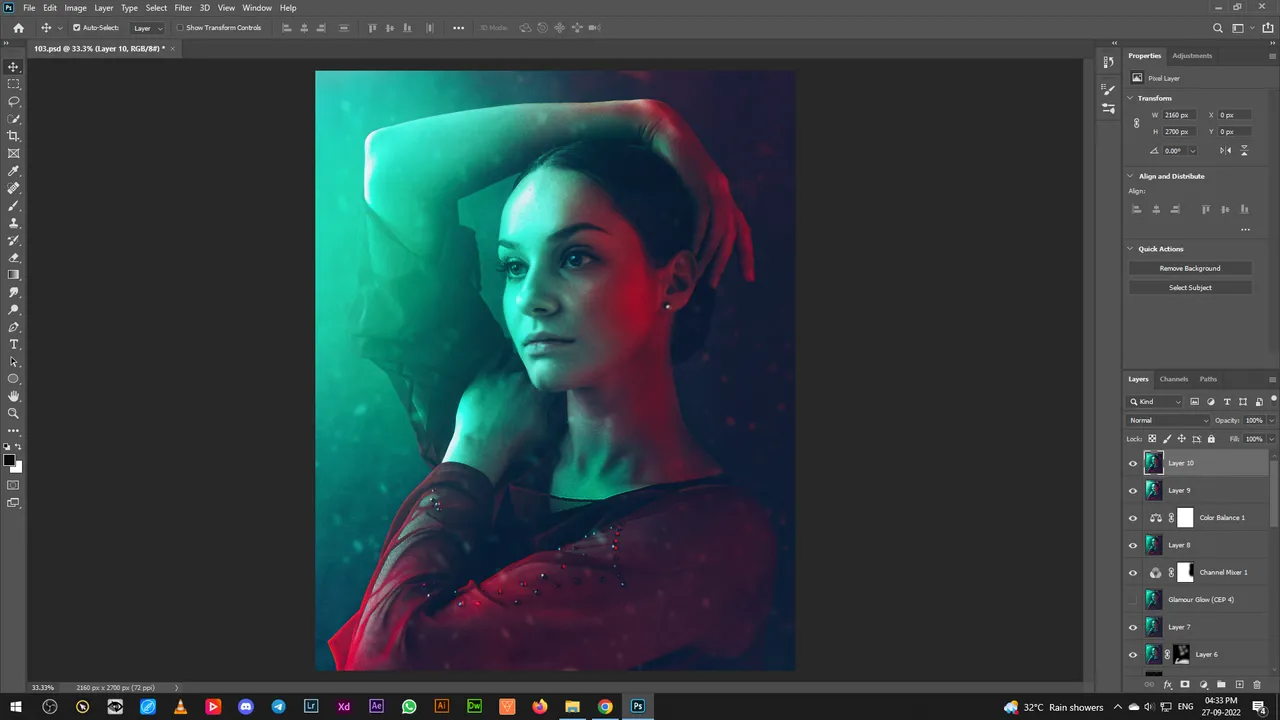Hide Layer 9 using eye icon
The height and width of the screenshot is (720, 1280).
pos(1133,490)
